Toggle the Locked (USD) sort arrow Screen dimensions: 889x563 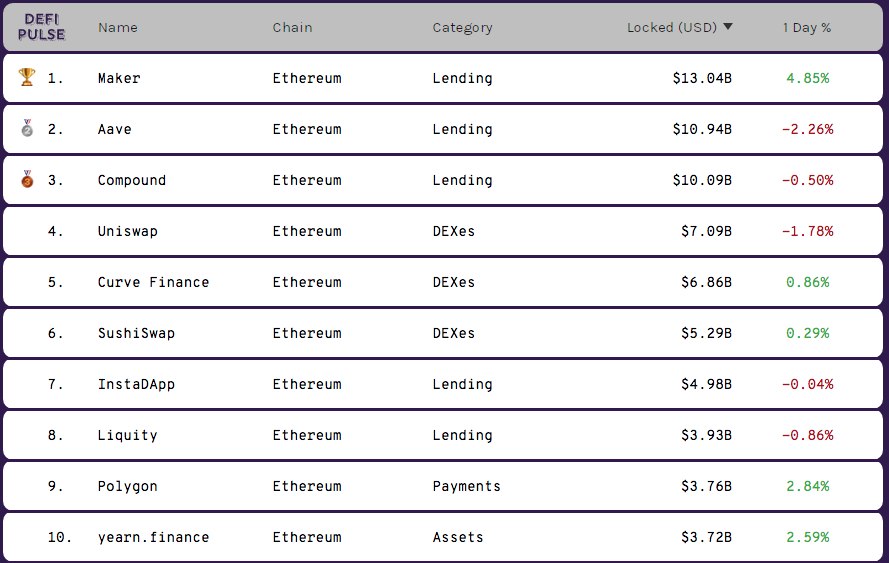pyautogui.click(x=728, y=27)
